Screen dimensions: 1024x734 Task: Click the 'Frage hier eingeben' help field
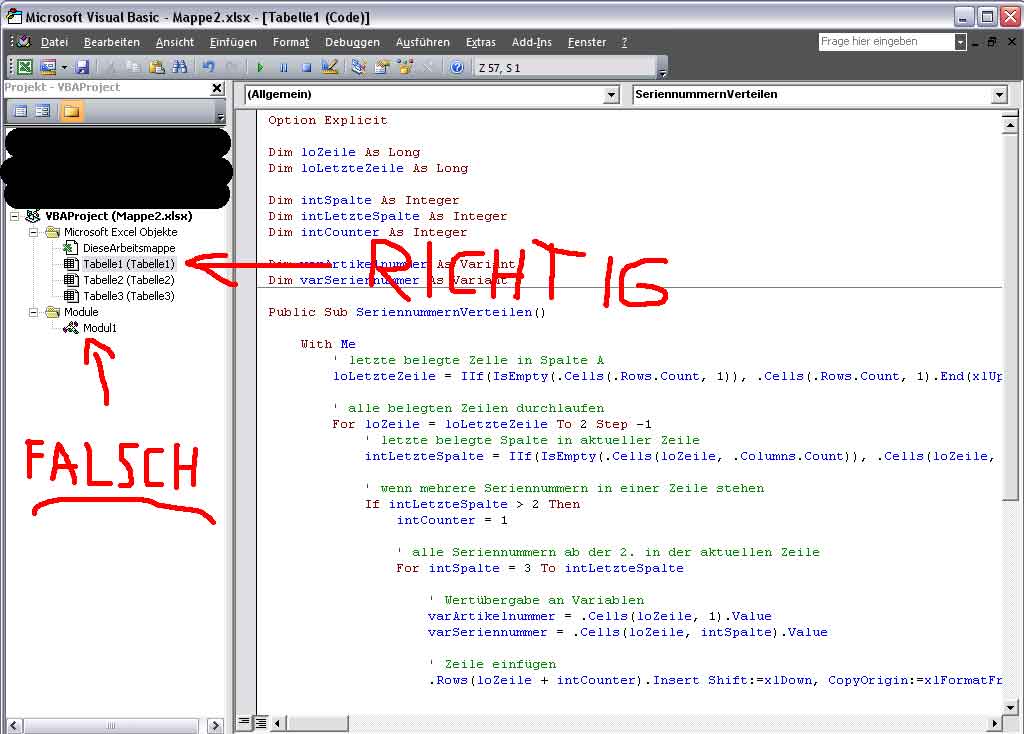click(884, 42)
